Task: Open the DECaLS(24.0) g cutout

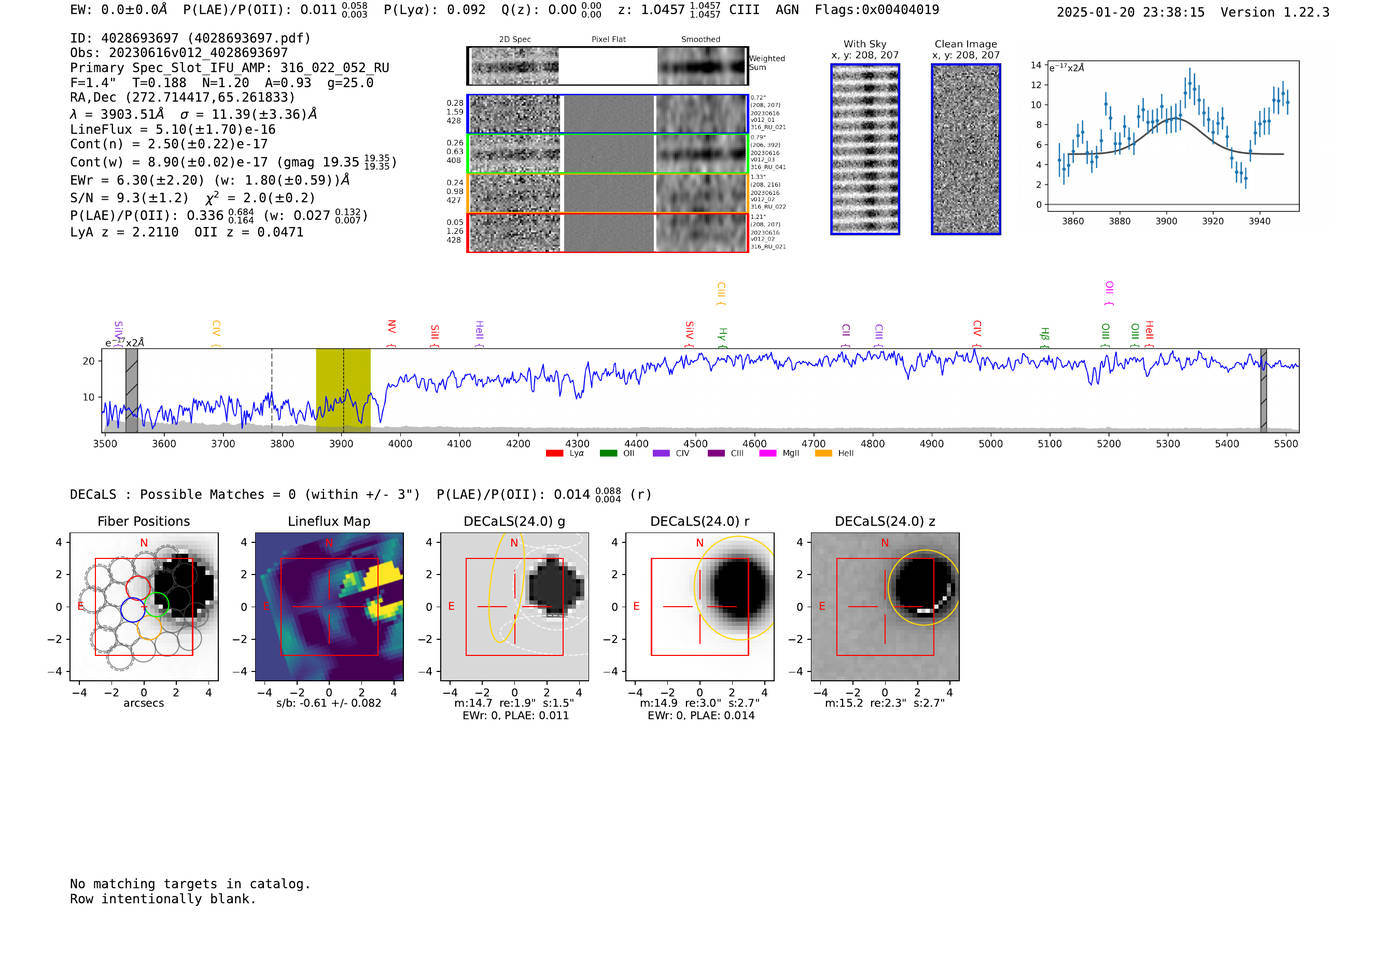Action: click(515, 606)
